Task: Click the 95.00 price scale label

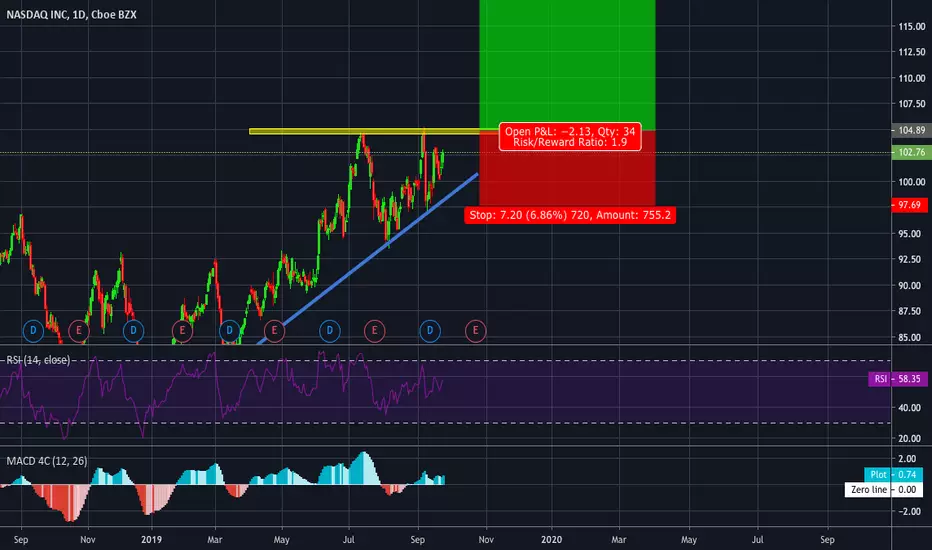Action: (x=910, y=234)
